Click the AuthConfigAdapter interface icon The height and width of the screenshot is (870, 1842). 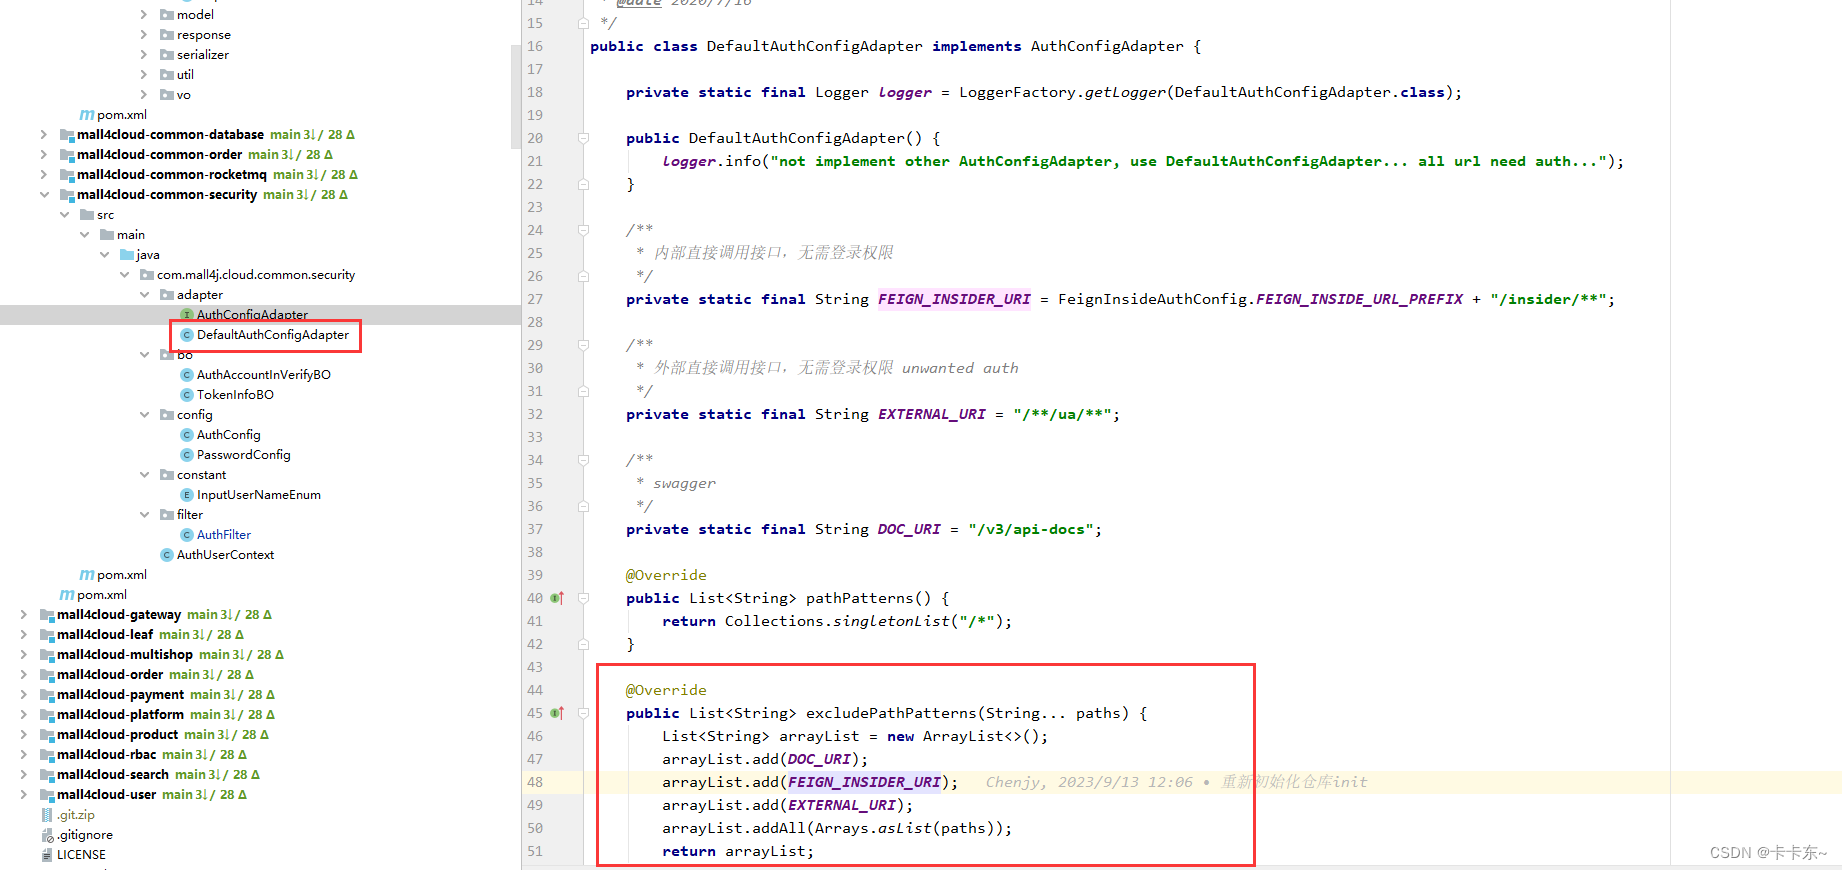coord(187,315)
